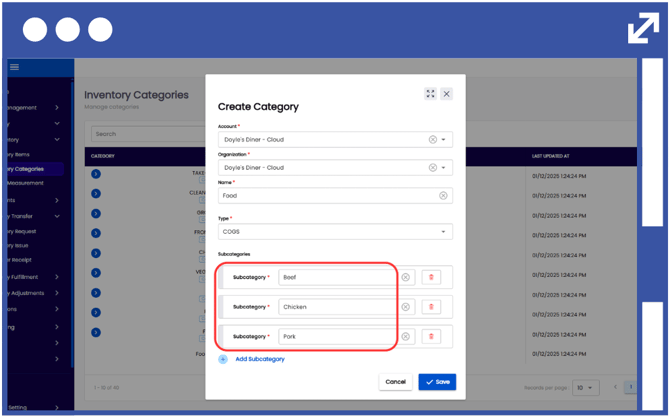This screenshot has height=417, width=670.
Task: Click the plus icon beside Add Subcategory
Action: pos(223,359)
